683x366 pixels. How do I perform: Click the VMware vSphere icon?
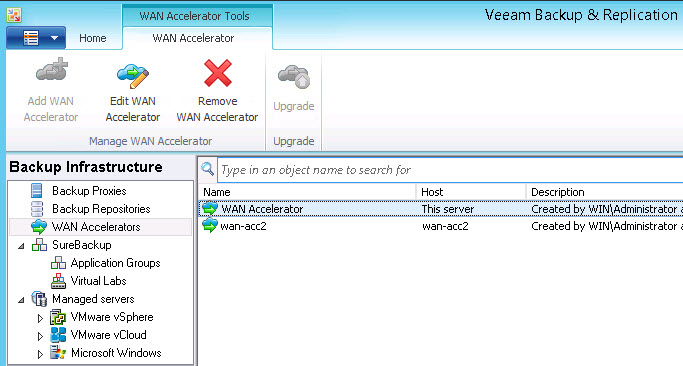[x=58, y=317]
